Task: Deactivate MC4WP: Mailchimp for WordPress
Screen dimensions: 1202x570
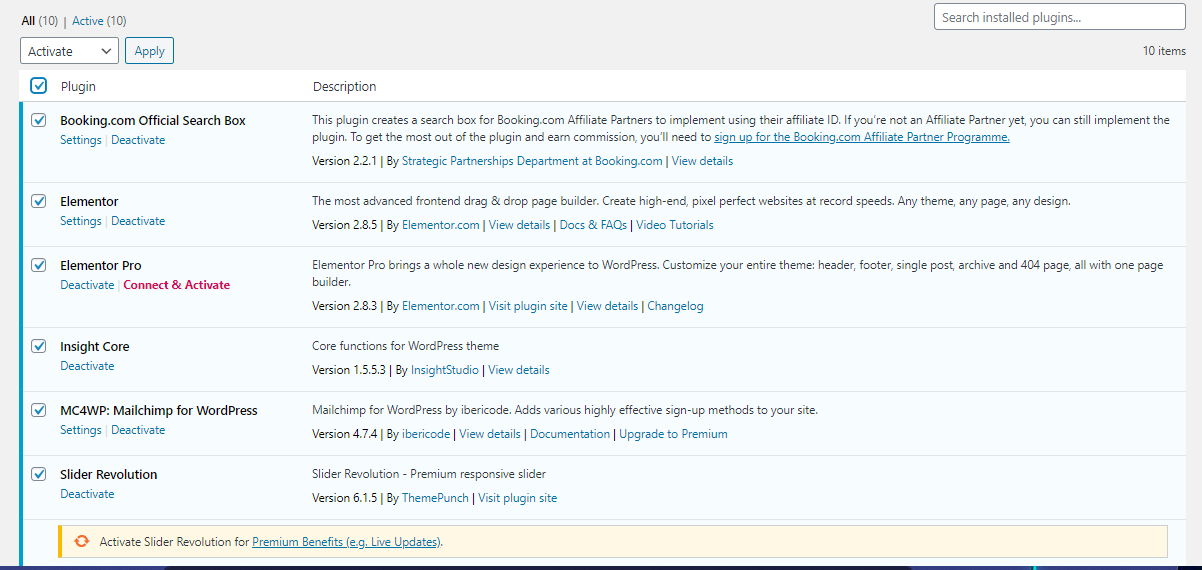Action: point(138,430)
